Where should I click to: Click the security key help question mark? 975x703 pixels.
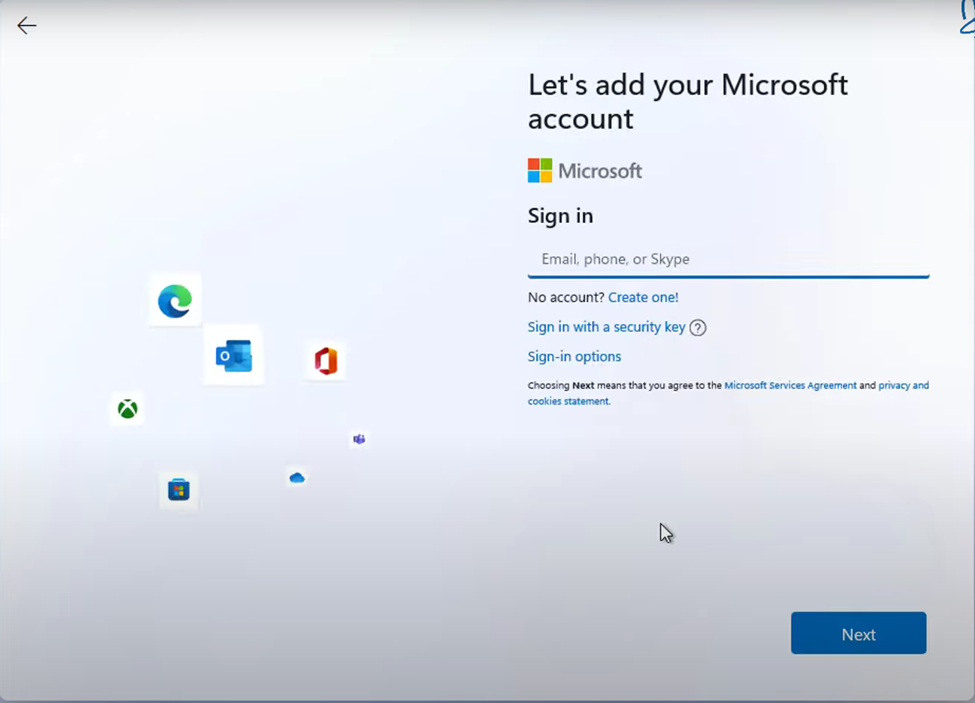[698, 328]
